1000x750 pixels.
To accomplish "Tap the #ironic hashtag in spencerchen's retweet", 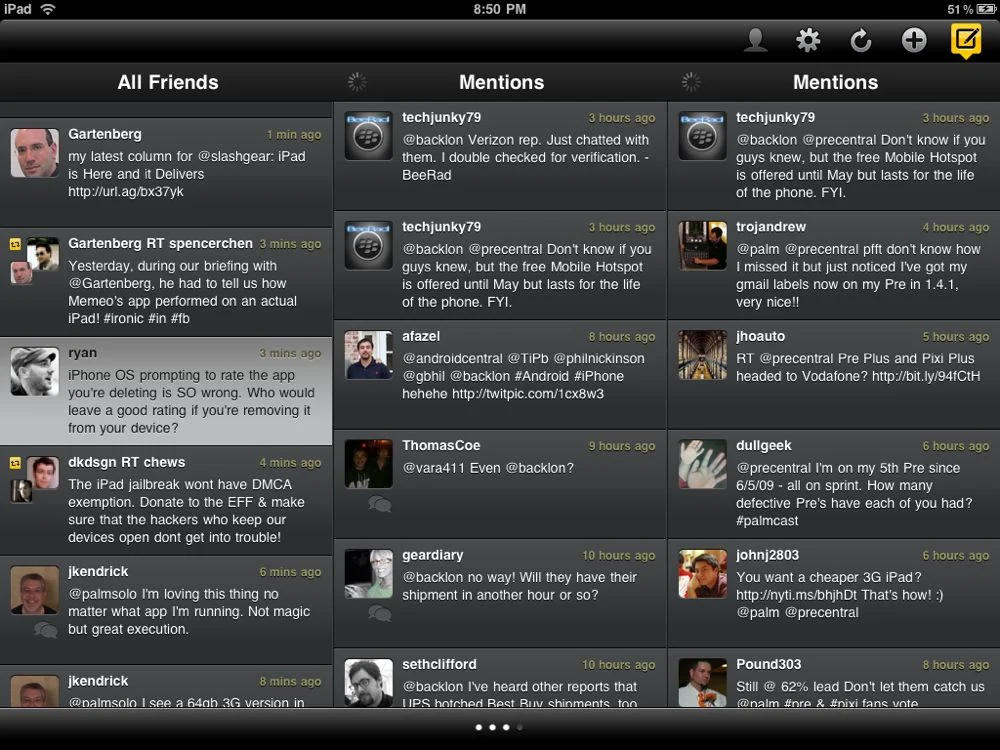I will coord(124,318).
